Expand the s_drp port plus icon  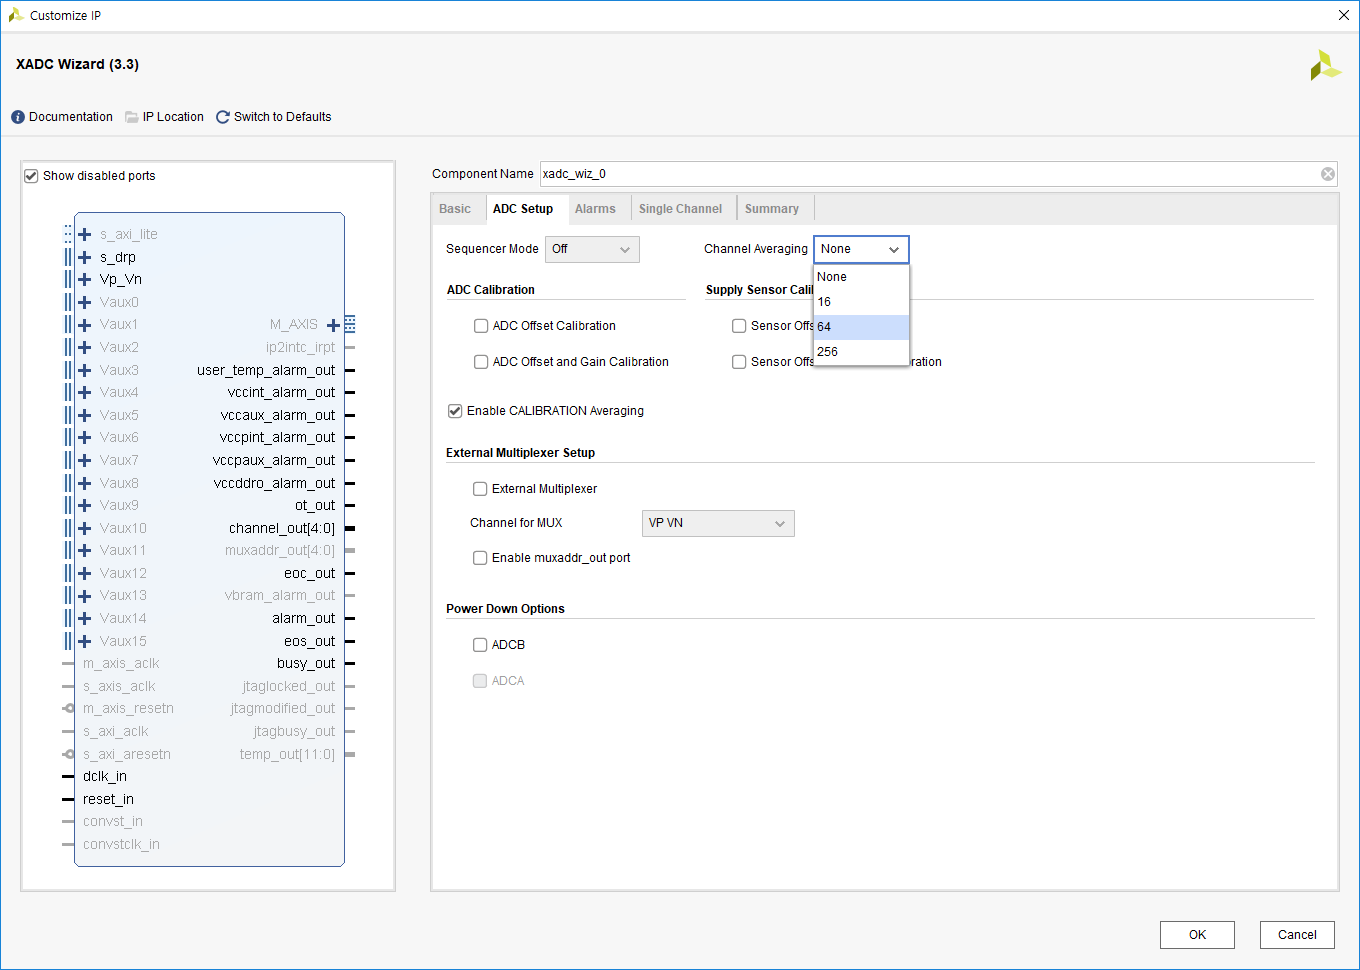(x=85, y=257)
